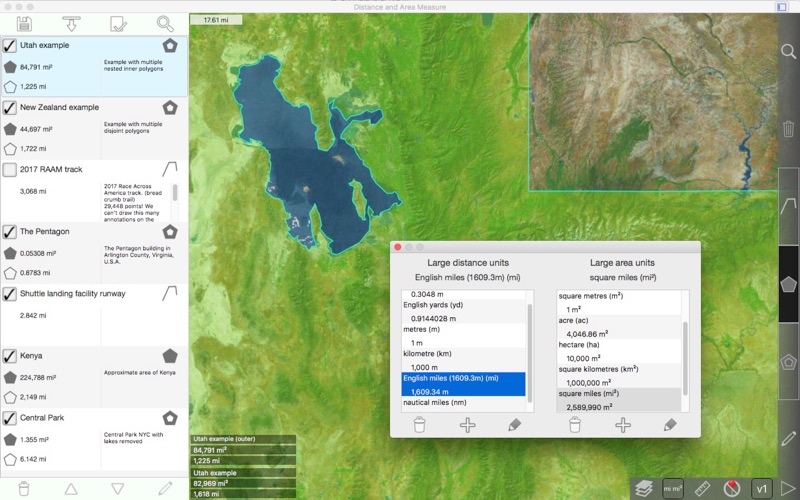Toggle the New Zealand example checkbox
Viewport: 800px width, 500px height.
pyautogui.click(x=10, y=108)
